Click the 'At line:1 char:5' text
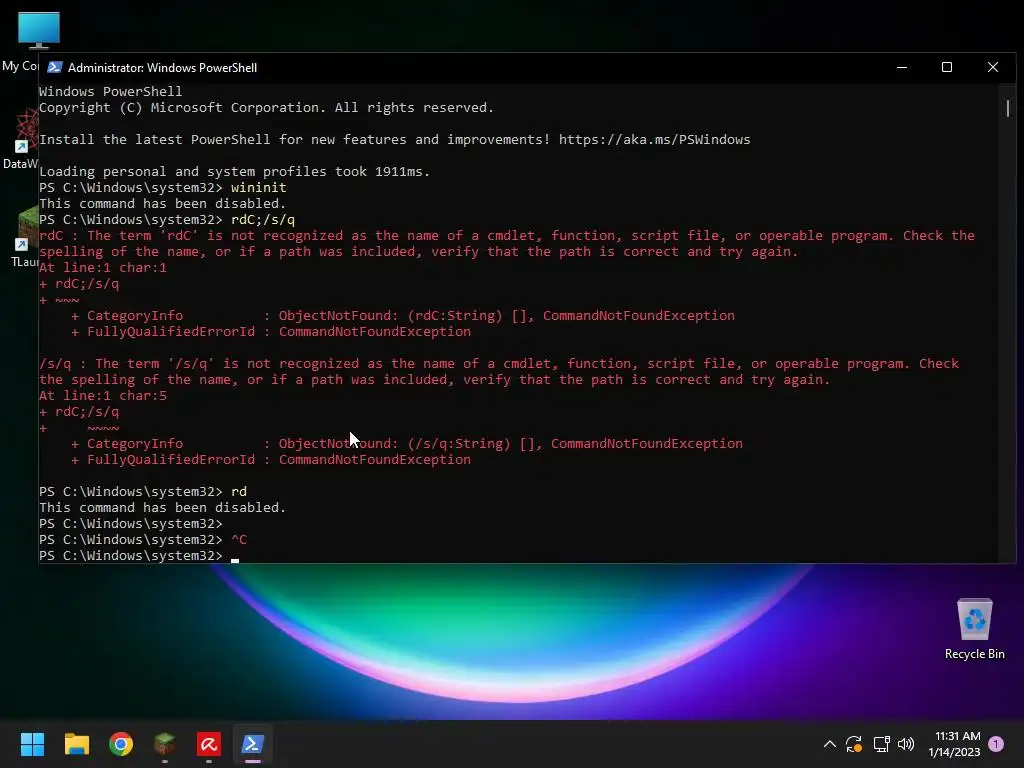 point(103,396)
